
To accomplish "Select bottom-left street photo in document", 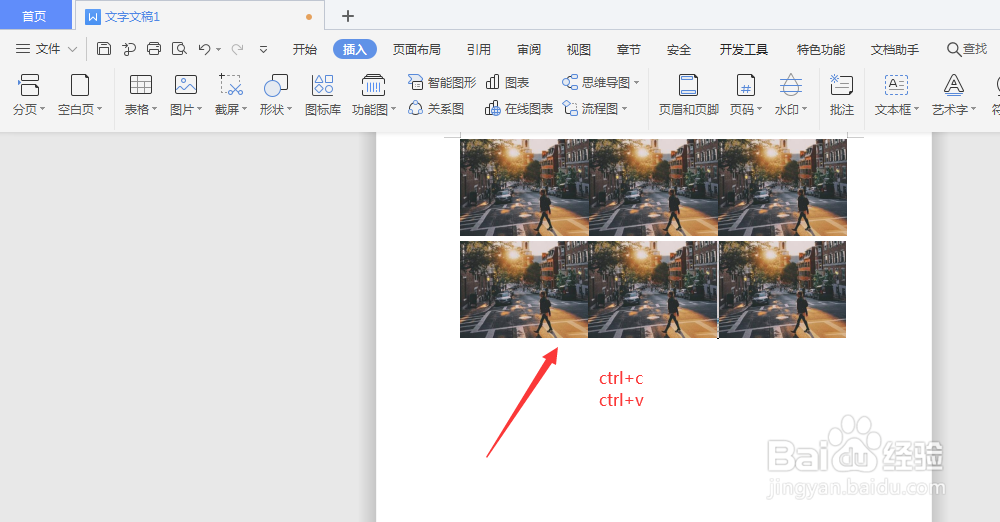I will (x=524, y=289).
